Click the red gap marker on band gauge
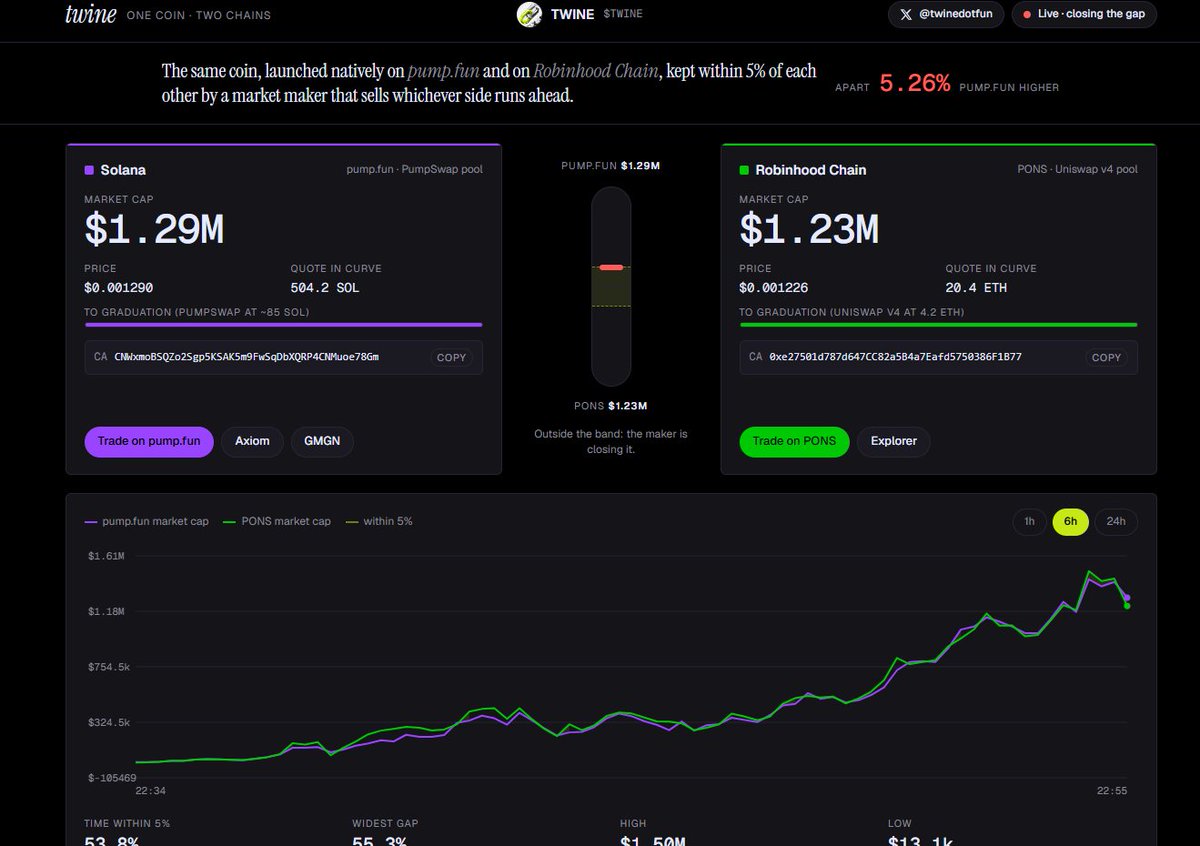Screen dimensions: 1200x846 pos(611,267)
